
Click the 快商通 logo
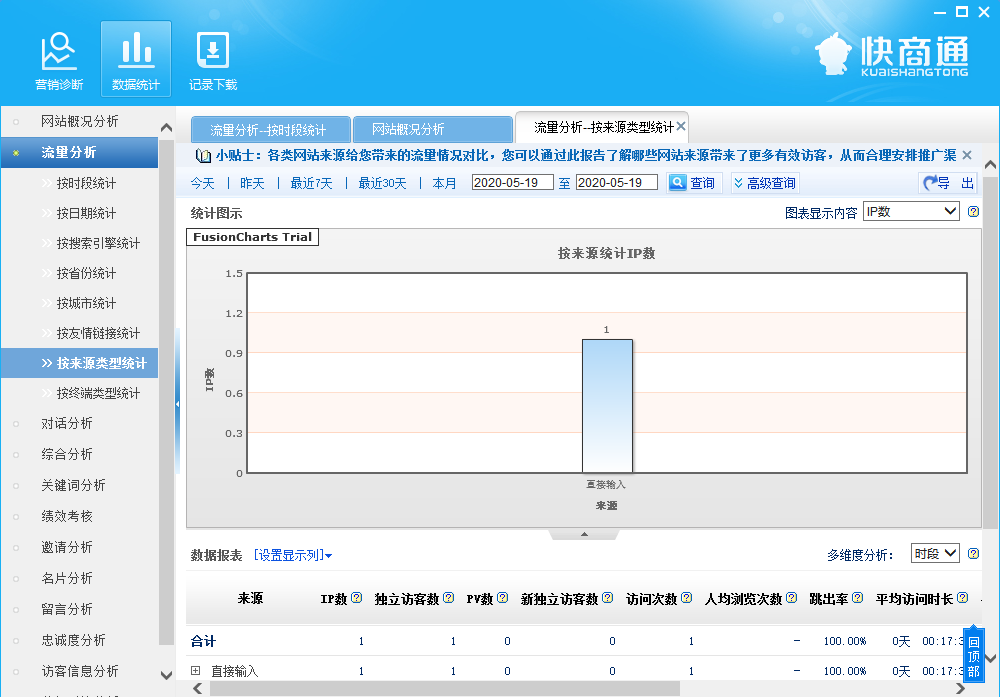pos(896,55)
